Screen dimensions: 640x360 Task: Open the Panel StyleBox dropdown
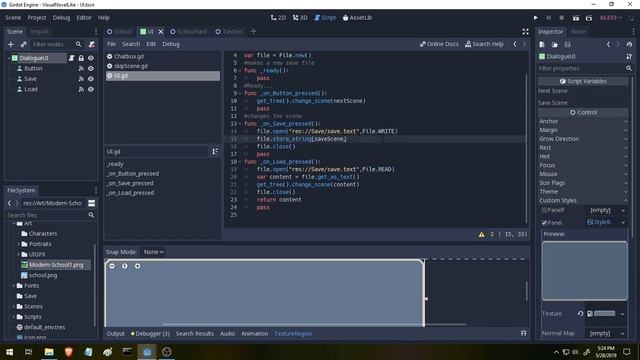click(623, 222)
